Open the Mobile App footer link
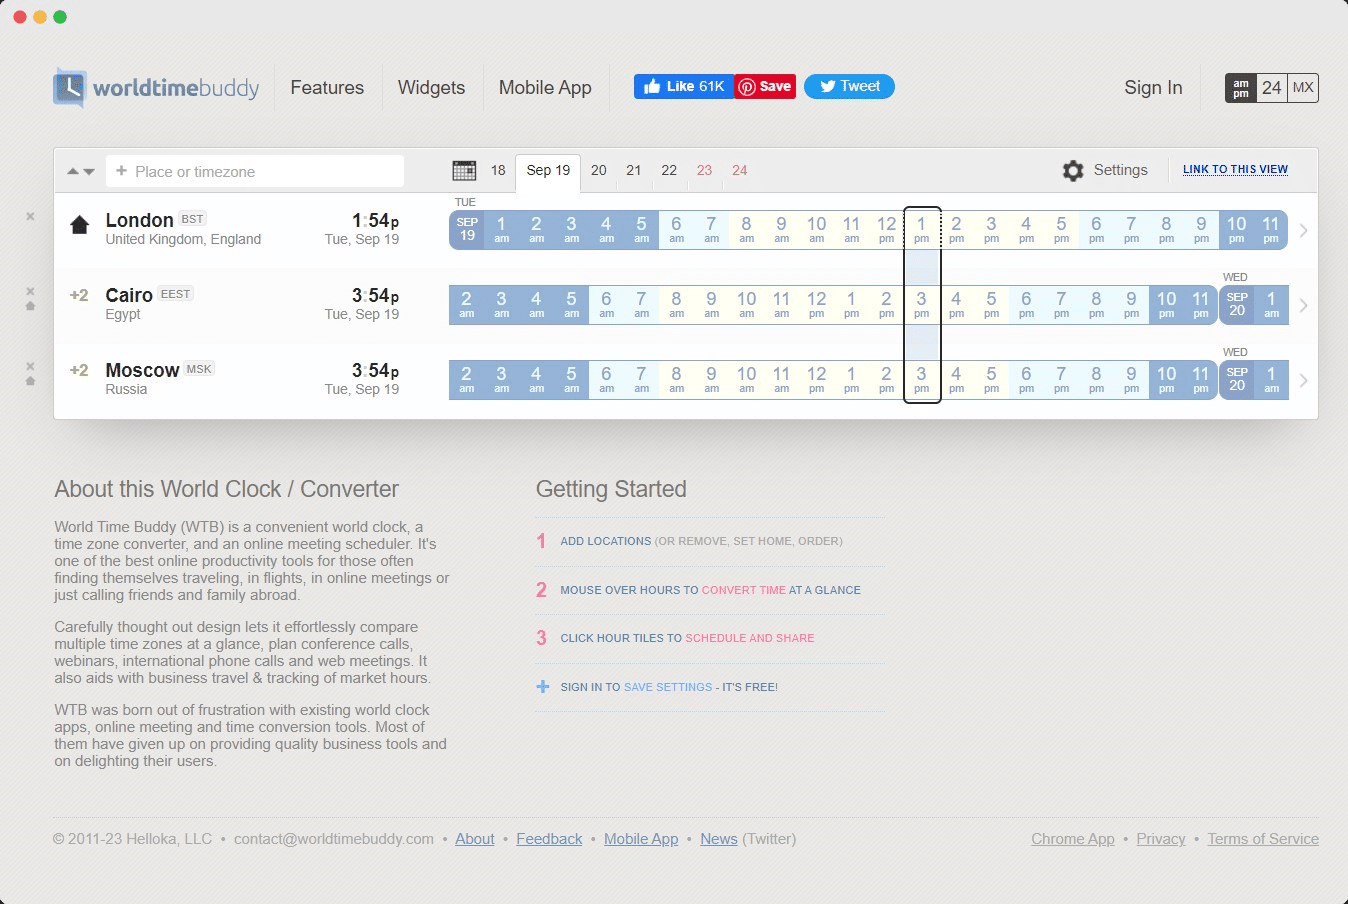 [641, 839]
